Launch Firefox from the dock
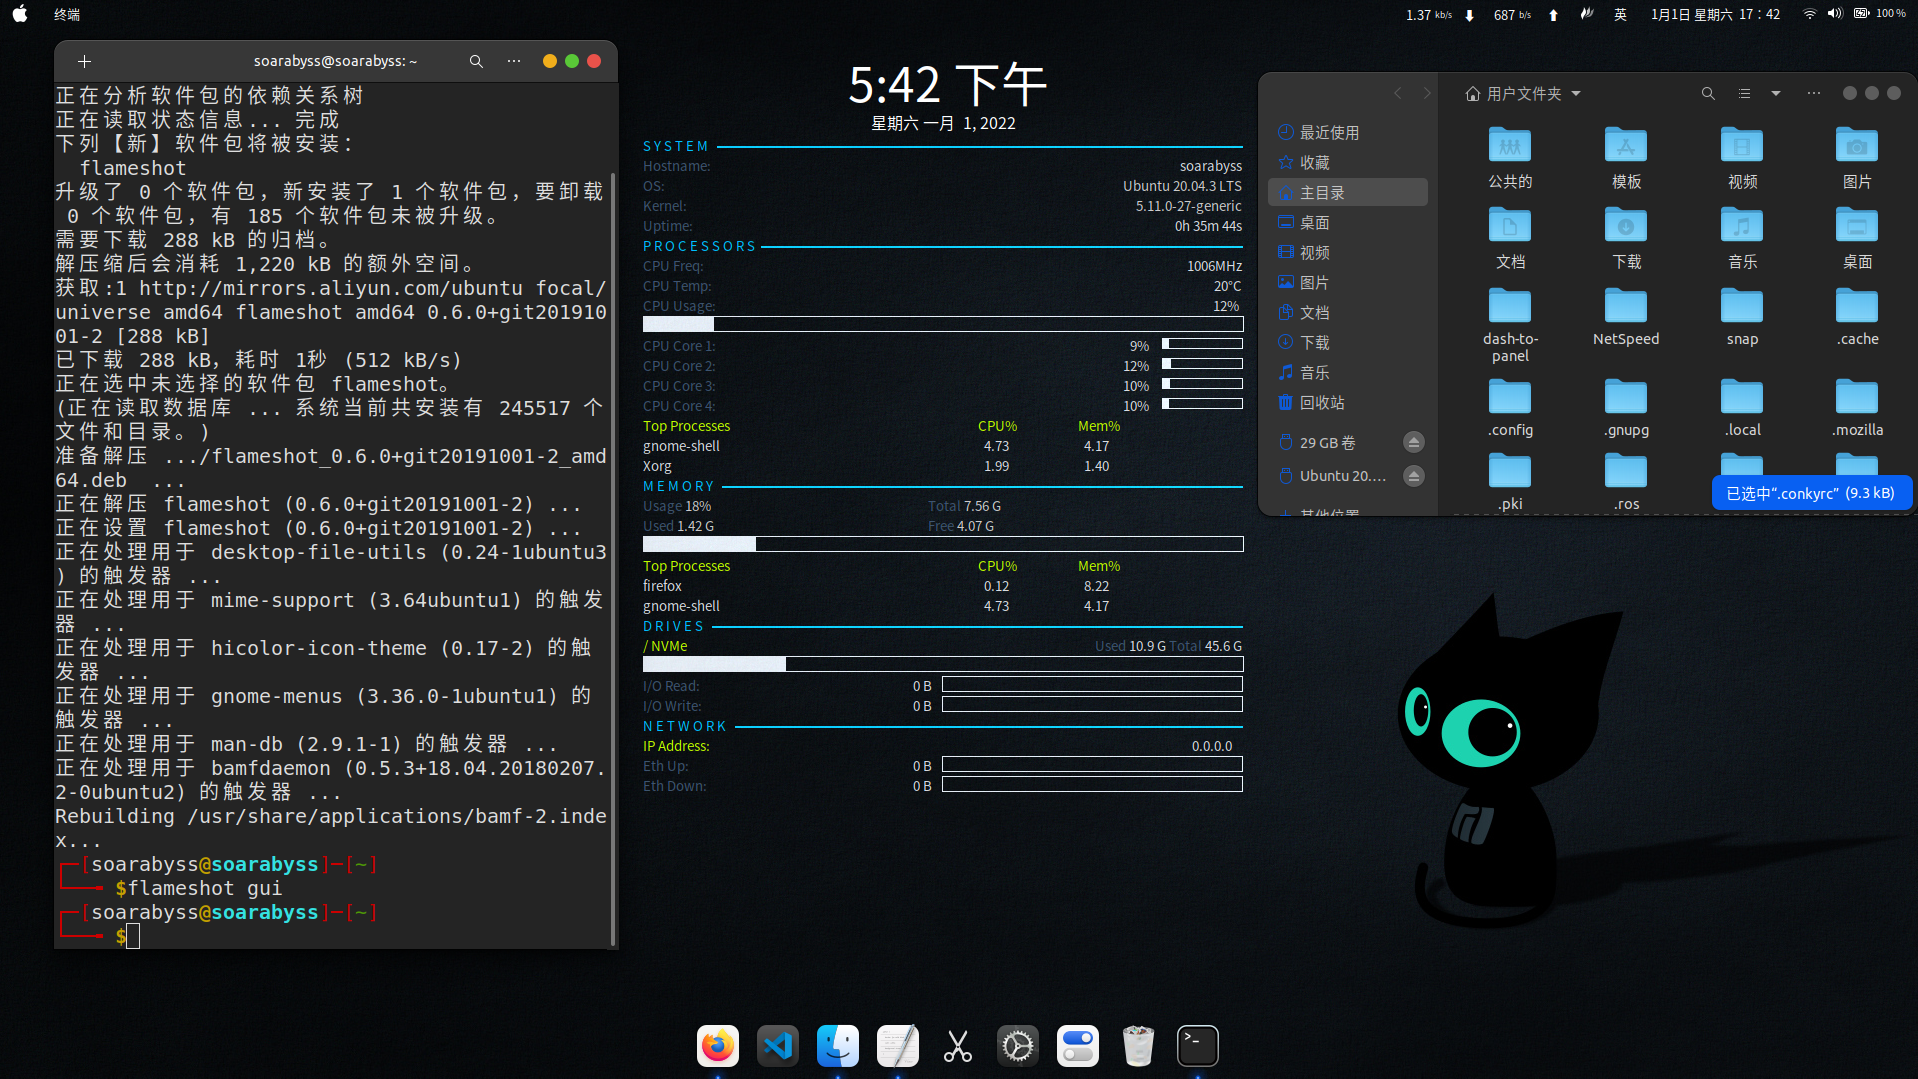The height and width of the screenshot is (1079, 1918). 717,1045
